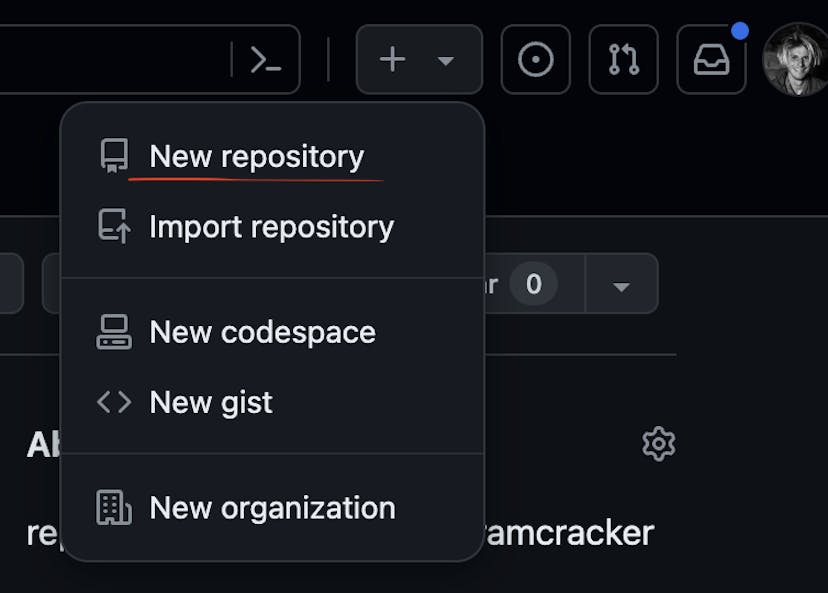Click the codespace computer icon
Viewport: 828px width, 593px height.
click(114, 332)
